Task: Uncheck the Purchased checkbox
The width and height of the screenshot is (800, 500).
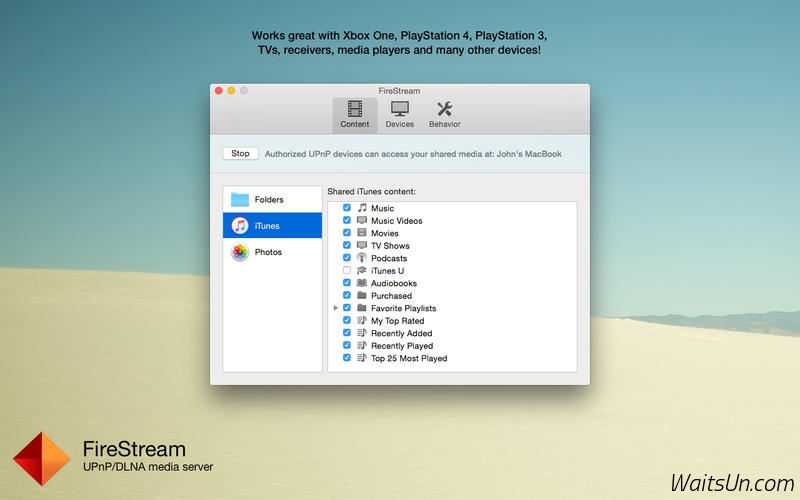Action: click(347, 295)
